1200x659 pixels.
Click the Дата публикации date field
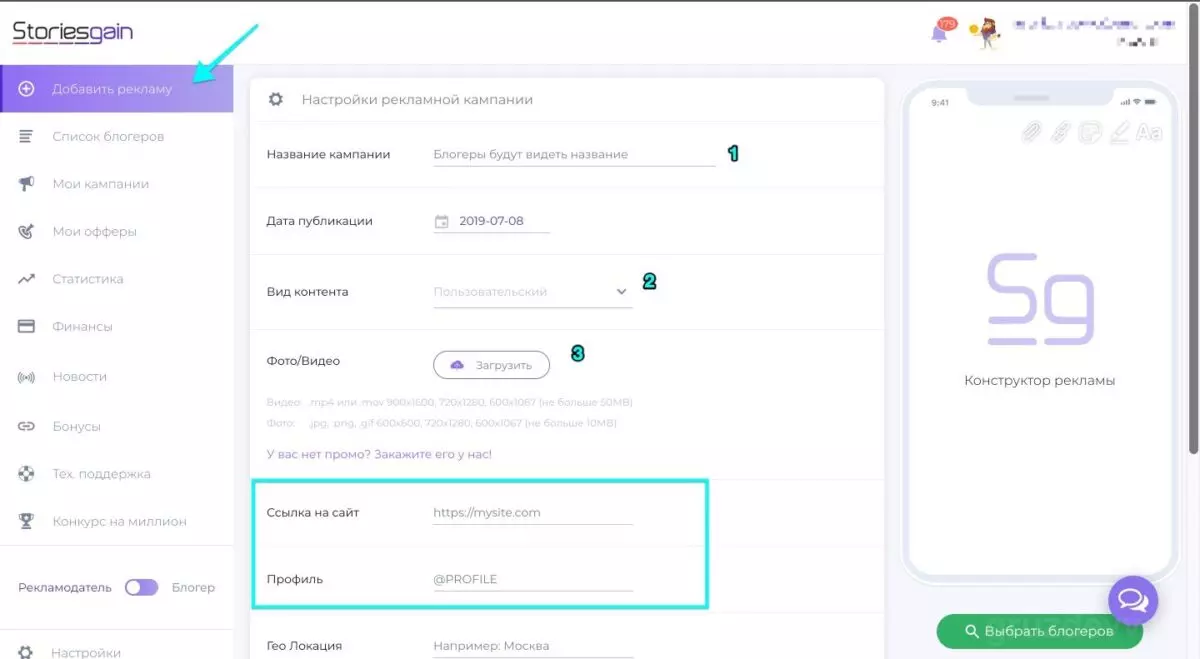[492, 221]
